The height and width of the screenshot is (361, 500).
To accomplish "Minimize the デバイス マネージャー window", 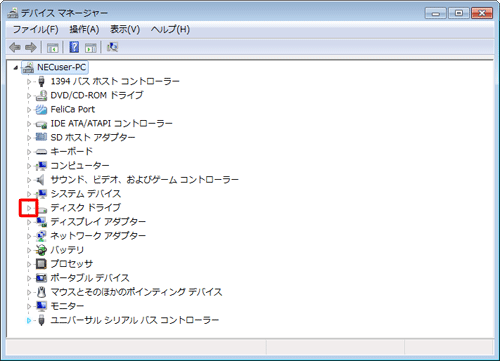I will click(x=435, y=13).
